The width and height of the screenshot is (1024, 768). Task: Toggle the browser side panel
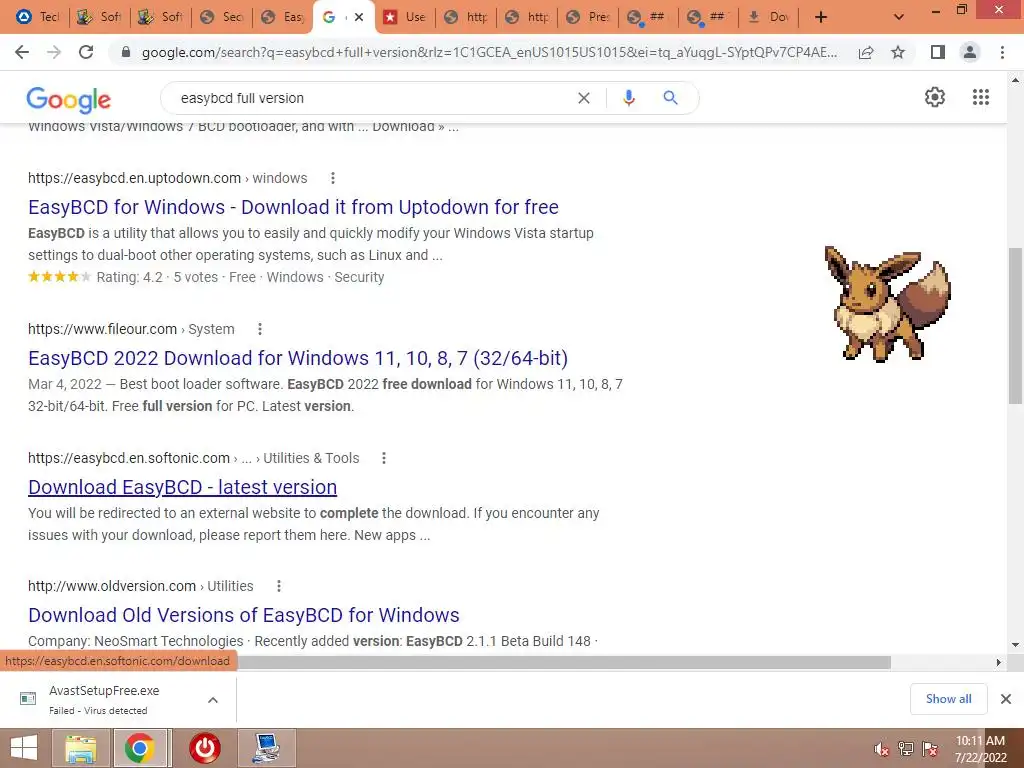click(938, 52)
